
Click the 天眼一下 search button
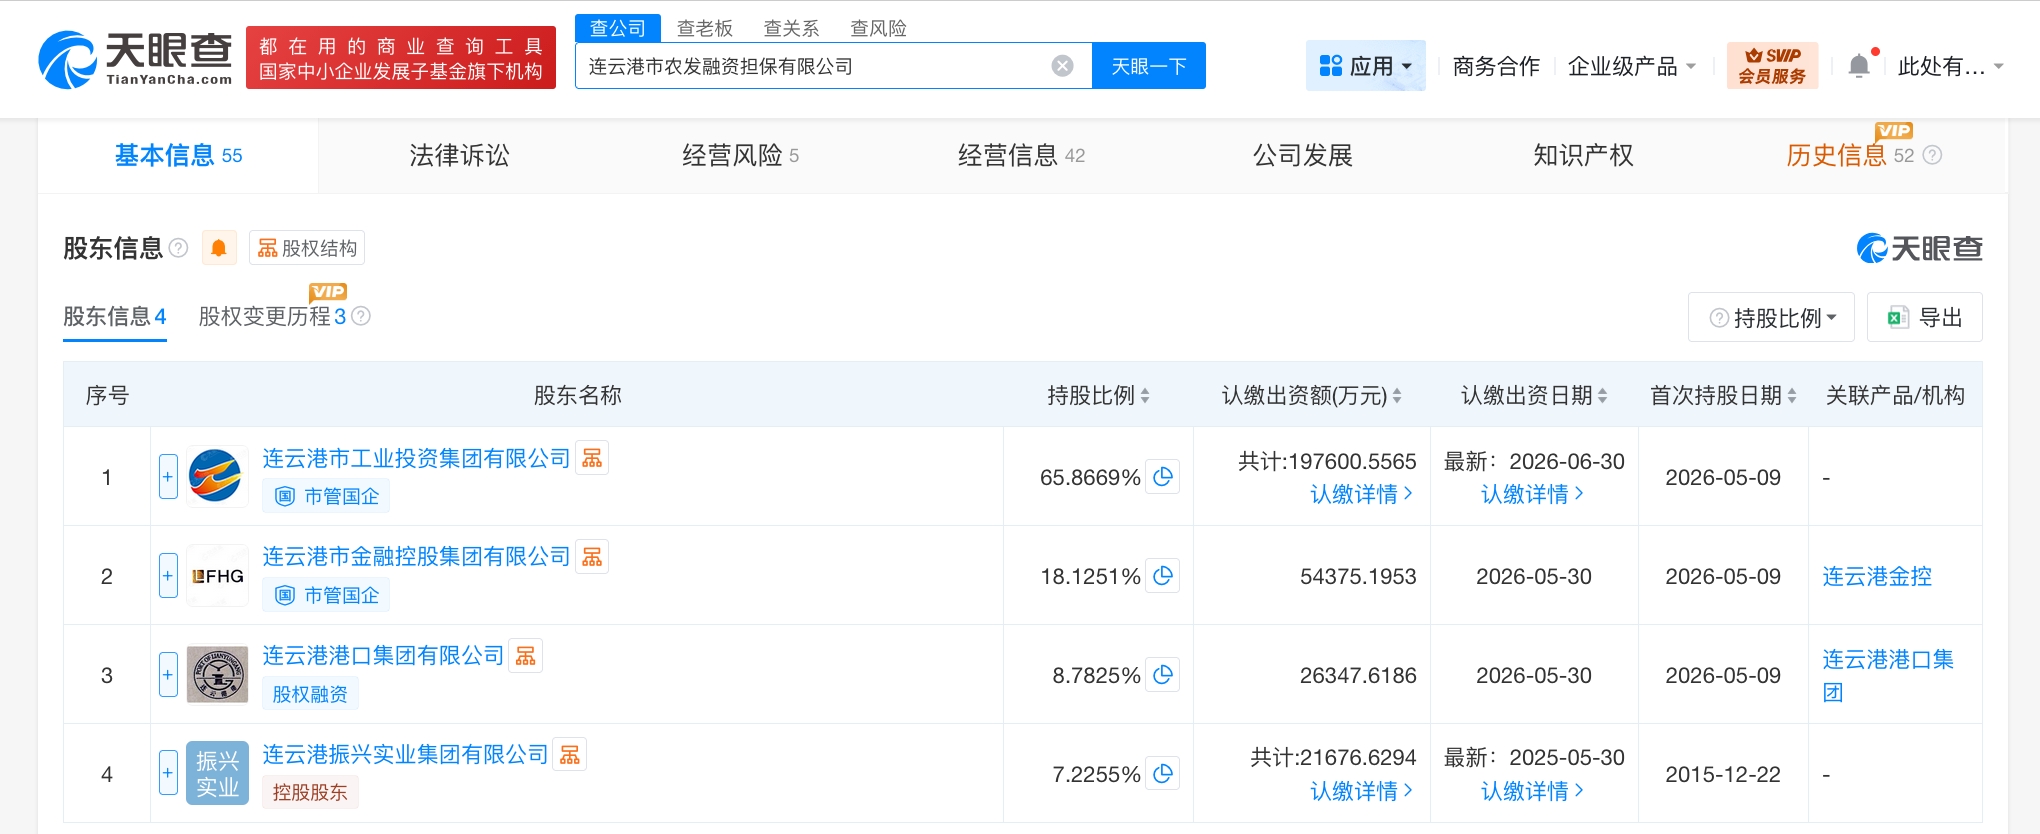(1149, 66)
